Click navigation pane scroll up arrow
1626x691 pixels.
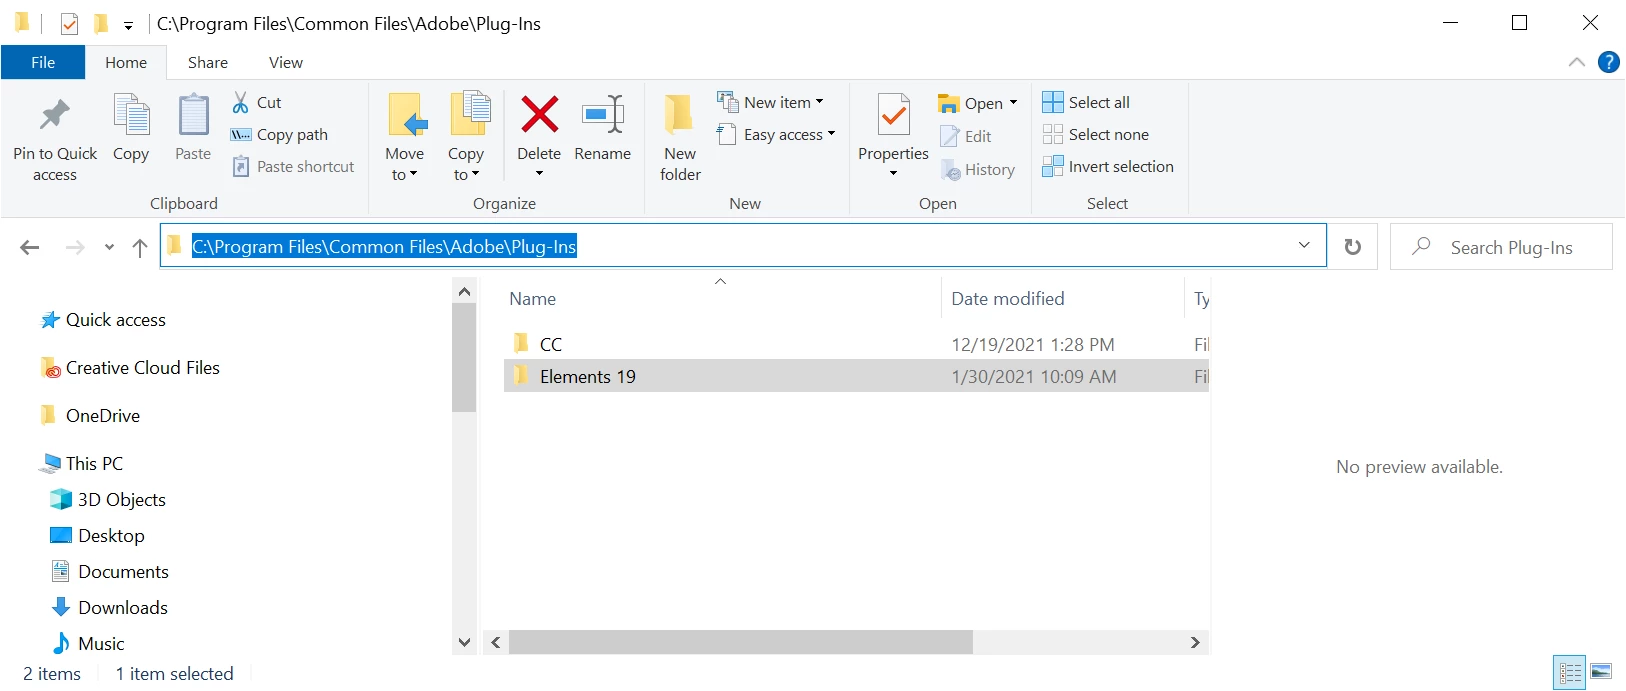coord(464,291)
